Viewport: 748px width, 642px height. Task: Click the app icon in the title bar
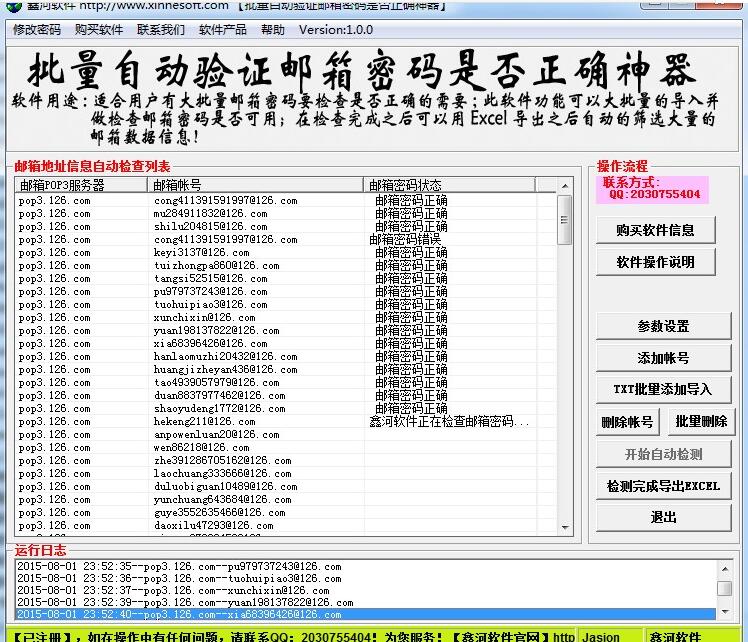pos(13,5)
